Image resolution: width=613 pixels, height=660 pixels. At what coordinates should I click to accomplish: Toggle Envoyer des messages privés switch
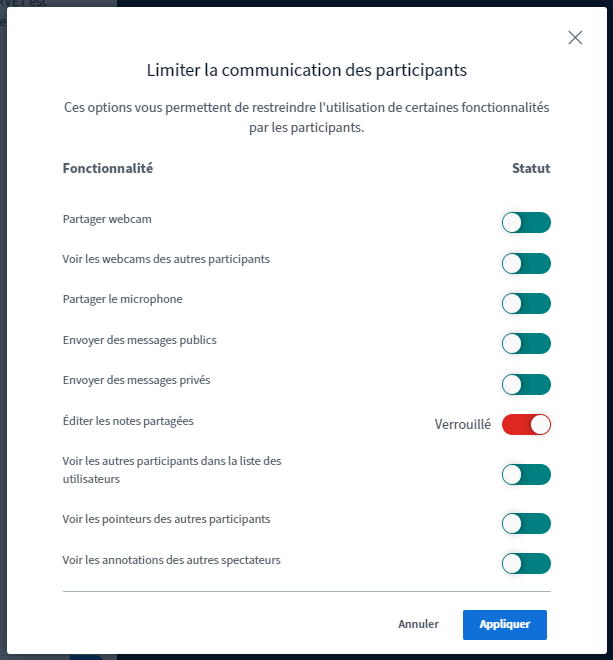[526, 384]
